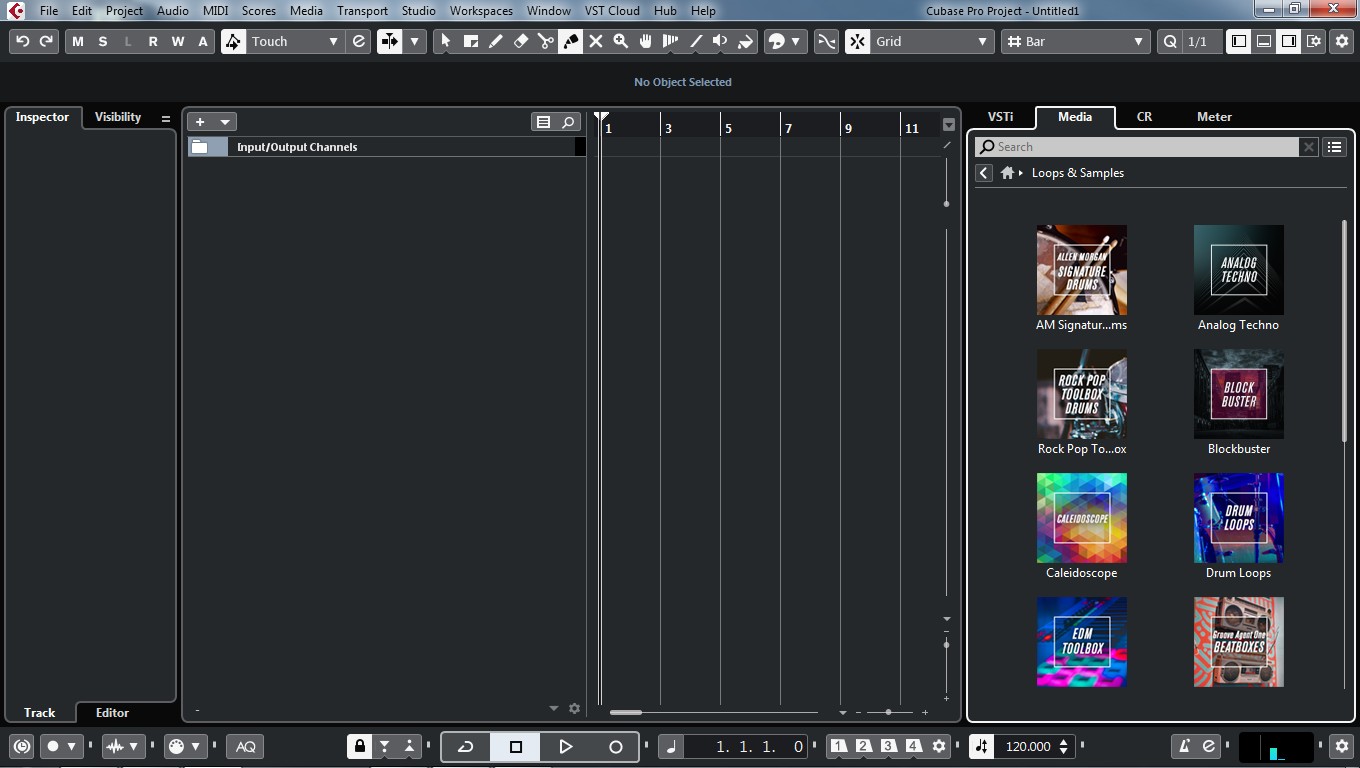Open the Setup Window Layout gear icon
The width and height of the screenshot is (1360, 768).
tap(1314, 41)
